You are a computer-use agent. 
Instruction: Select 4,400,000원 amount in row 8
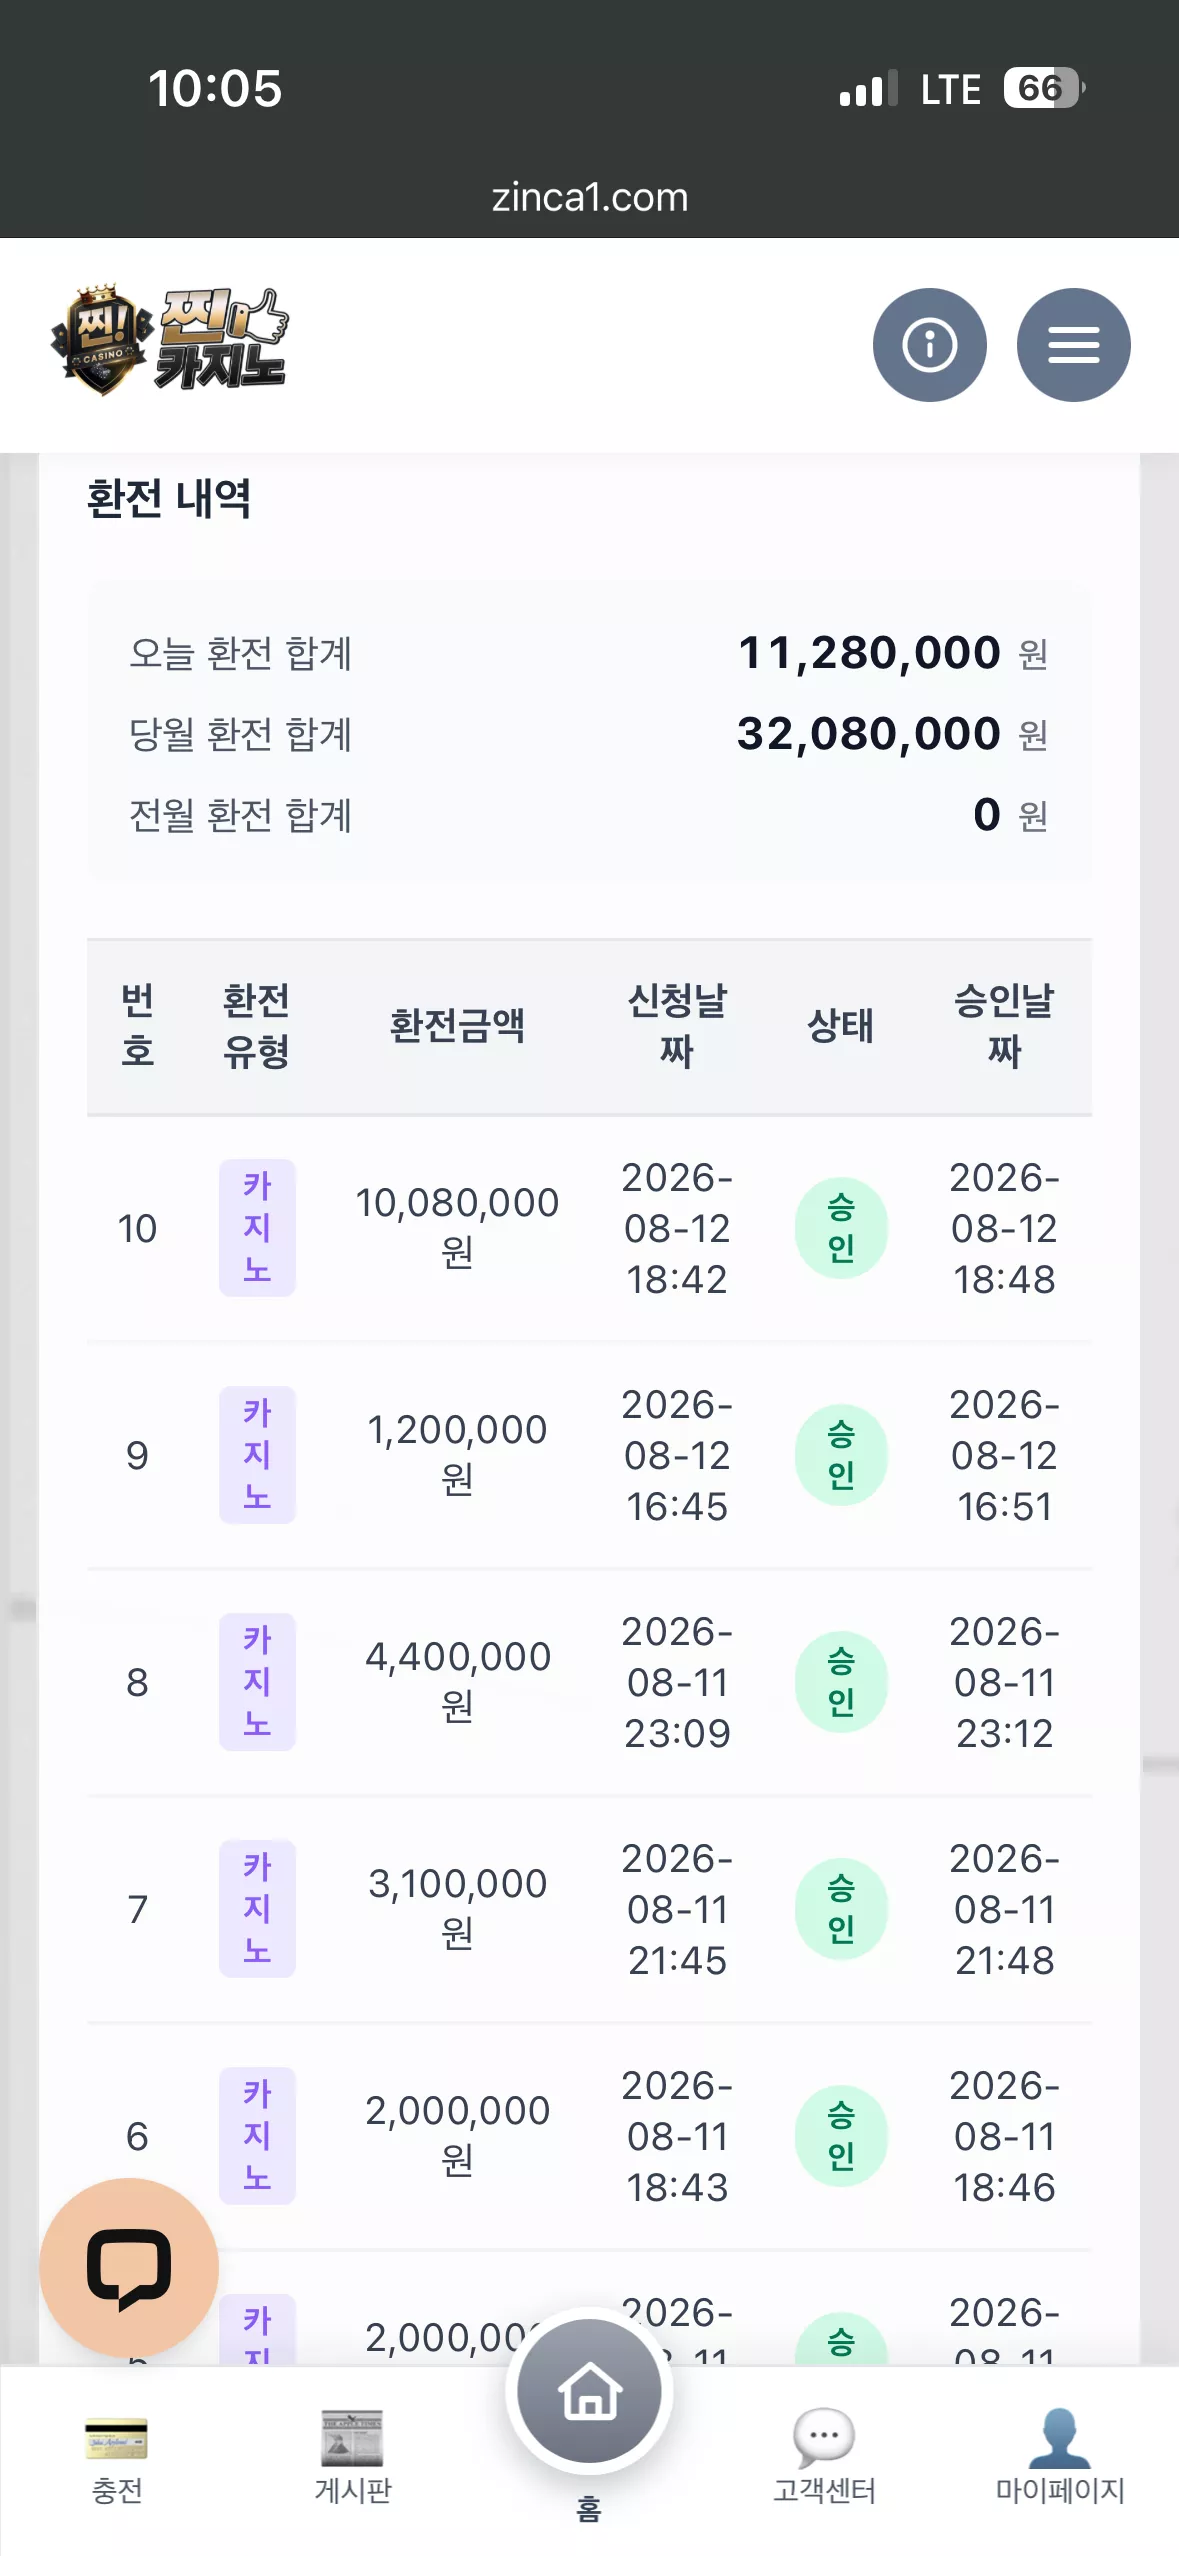[x=457, y=1681]
